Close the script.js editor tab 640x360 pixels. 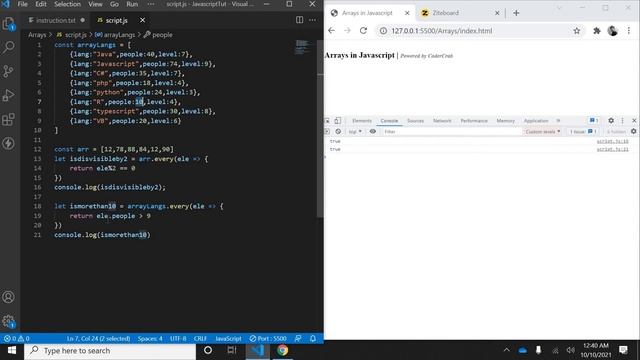tap(142, 20)
